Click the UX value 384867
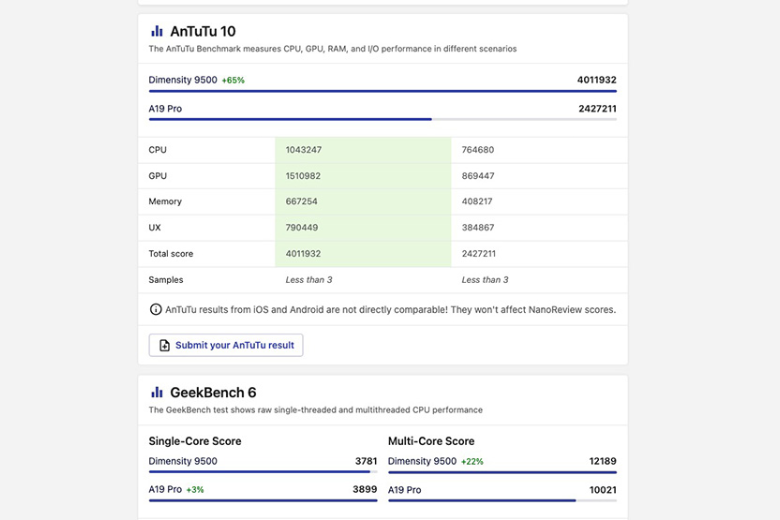Image resolution: width=780 pixels, height=520 pixels. [478, 228]
